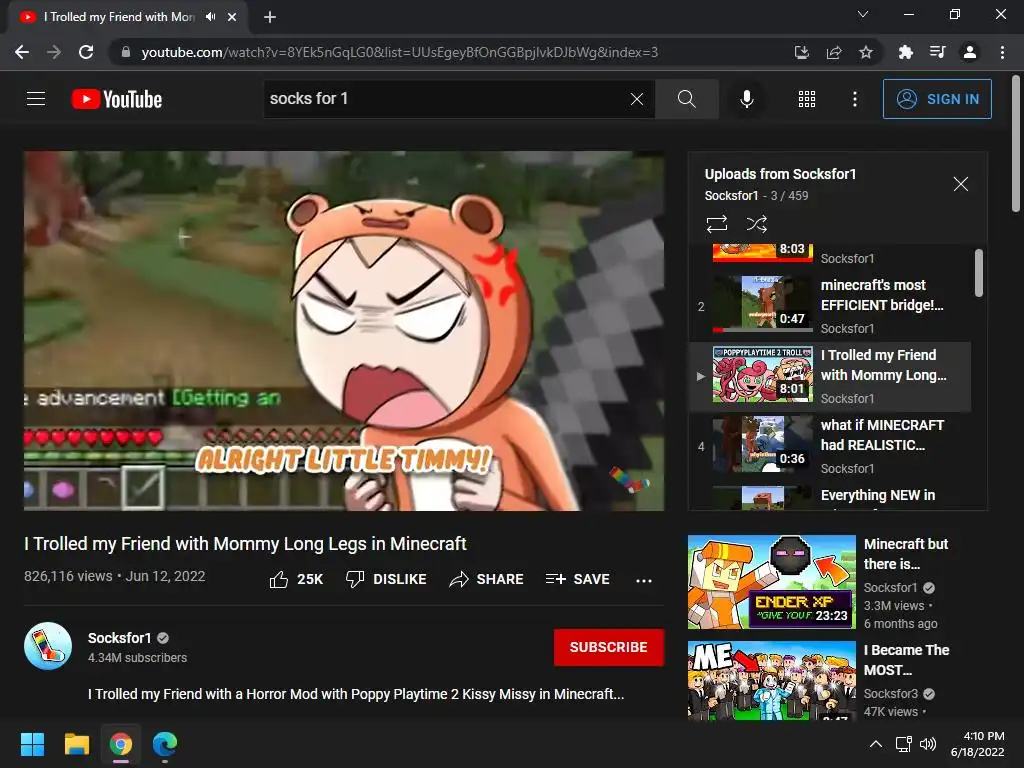Open media controls icon in Chrome toolbar

(x=937, y=52)
